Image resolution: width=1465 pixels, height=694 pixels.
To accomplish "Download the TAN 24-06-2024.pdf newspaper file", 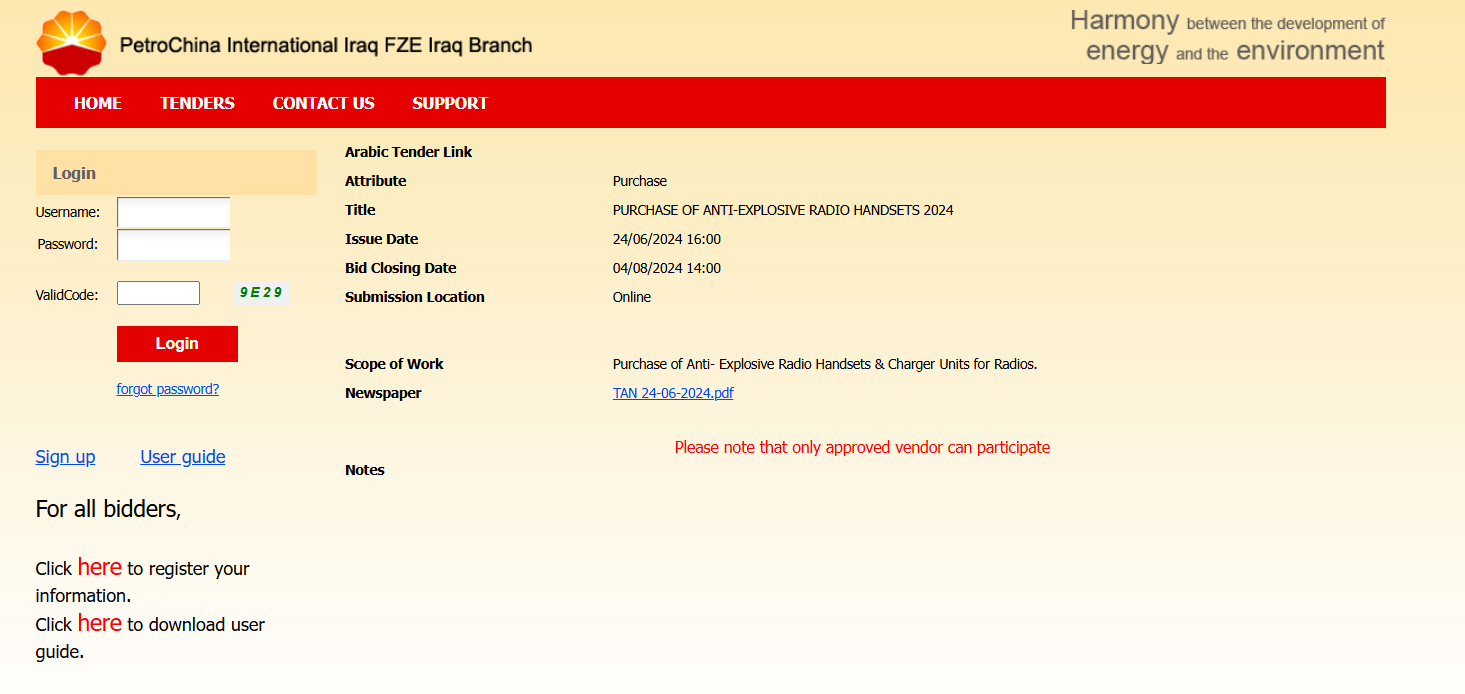I will pos(672,393).
